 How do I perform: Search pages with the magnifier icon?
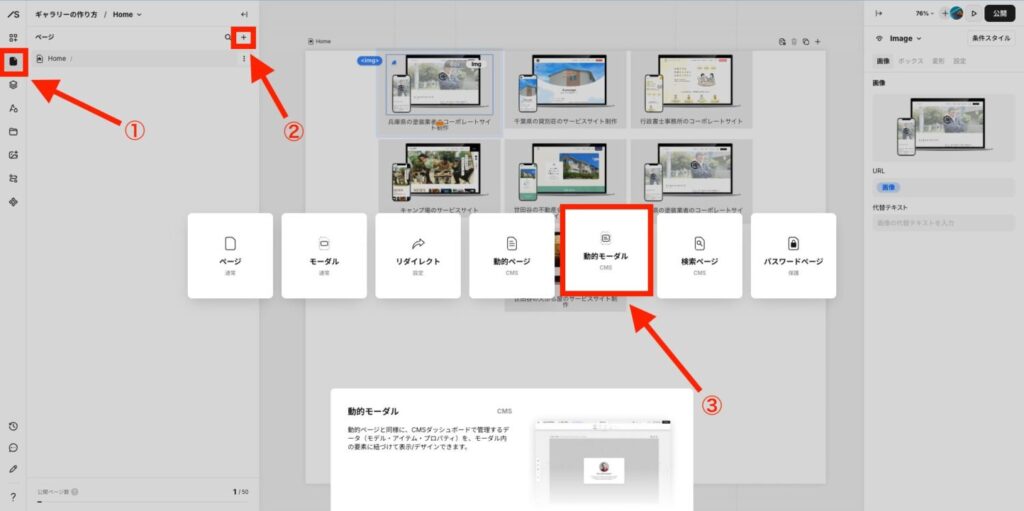[227, 37]
